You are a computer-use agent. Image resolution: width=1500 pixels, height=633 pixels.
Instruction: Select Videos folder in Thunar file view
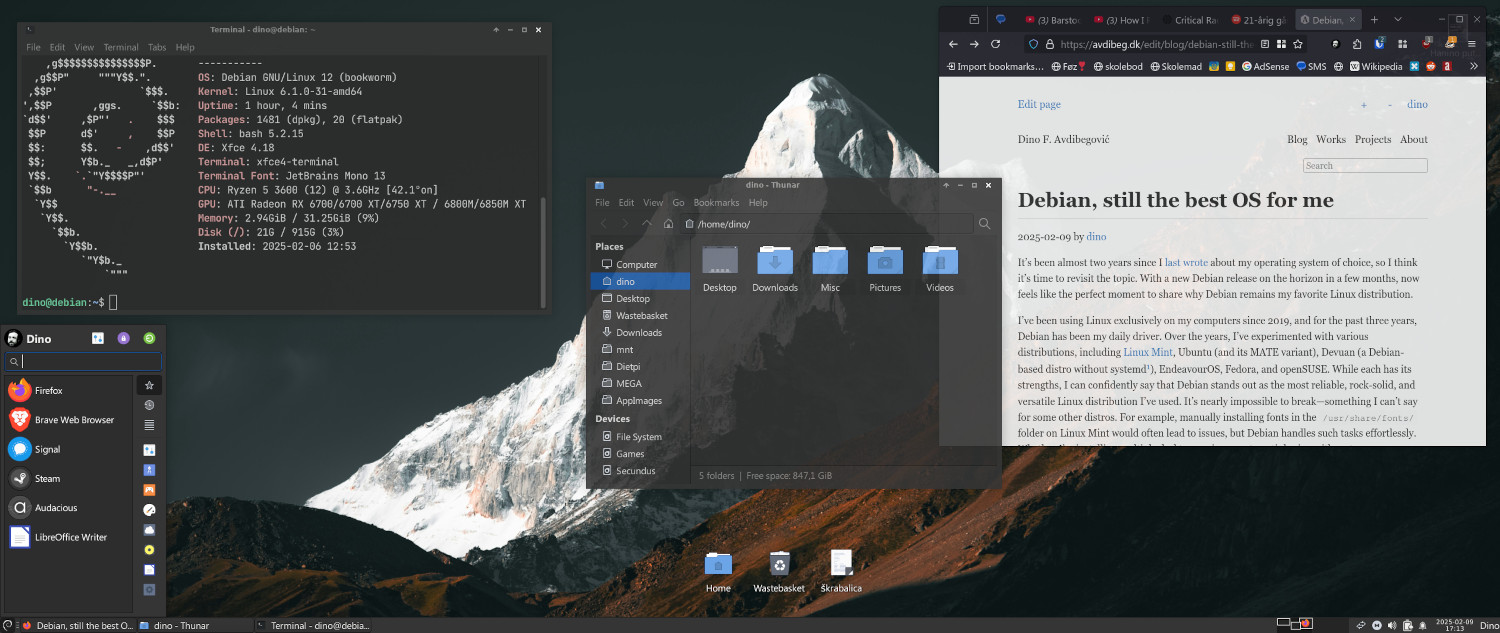pos(940,269)
